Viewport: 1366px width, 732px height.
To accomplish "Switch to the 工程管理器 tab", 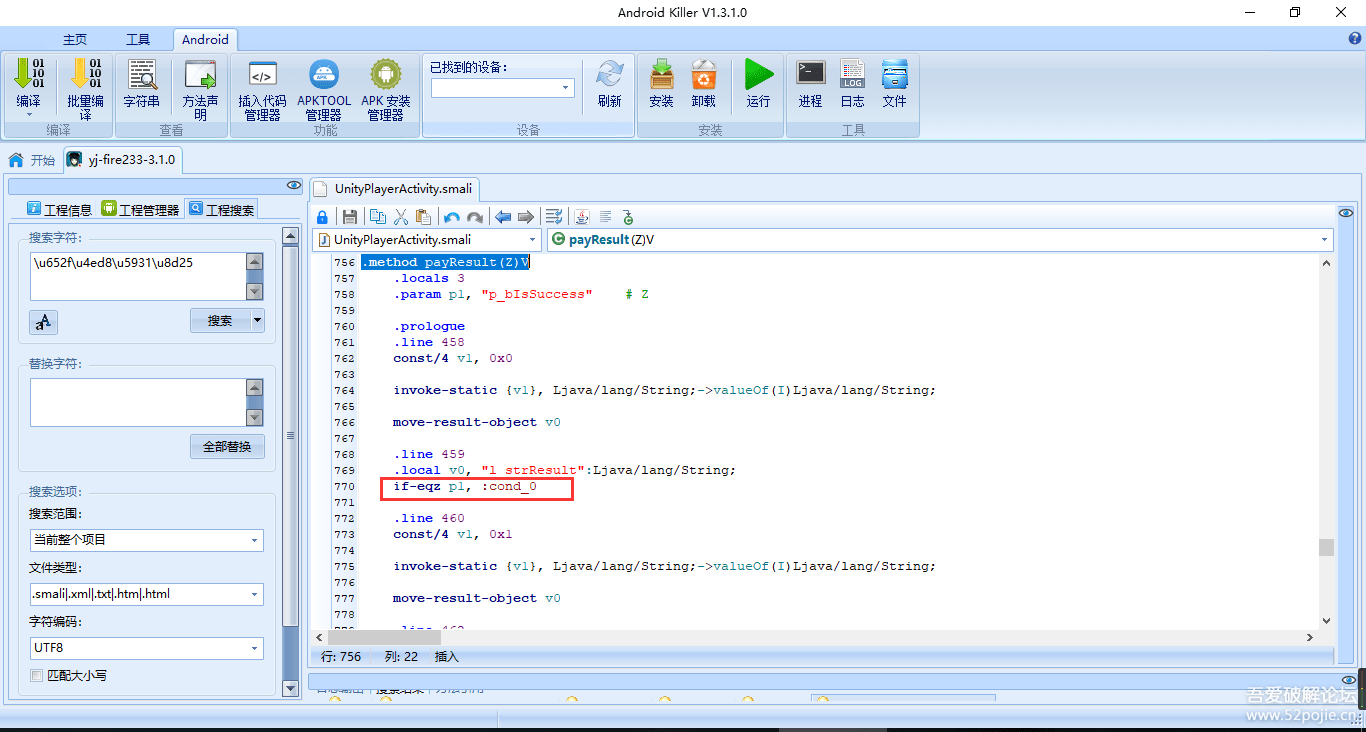I will pyautogui.click(x=140, y=209).
